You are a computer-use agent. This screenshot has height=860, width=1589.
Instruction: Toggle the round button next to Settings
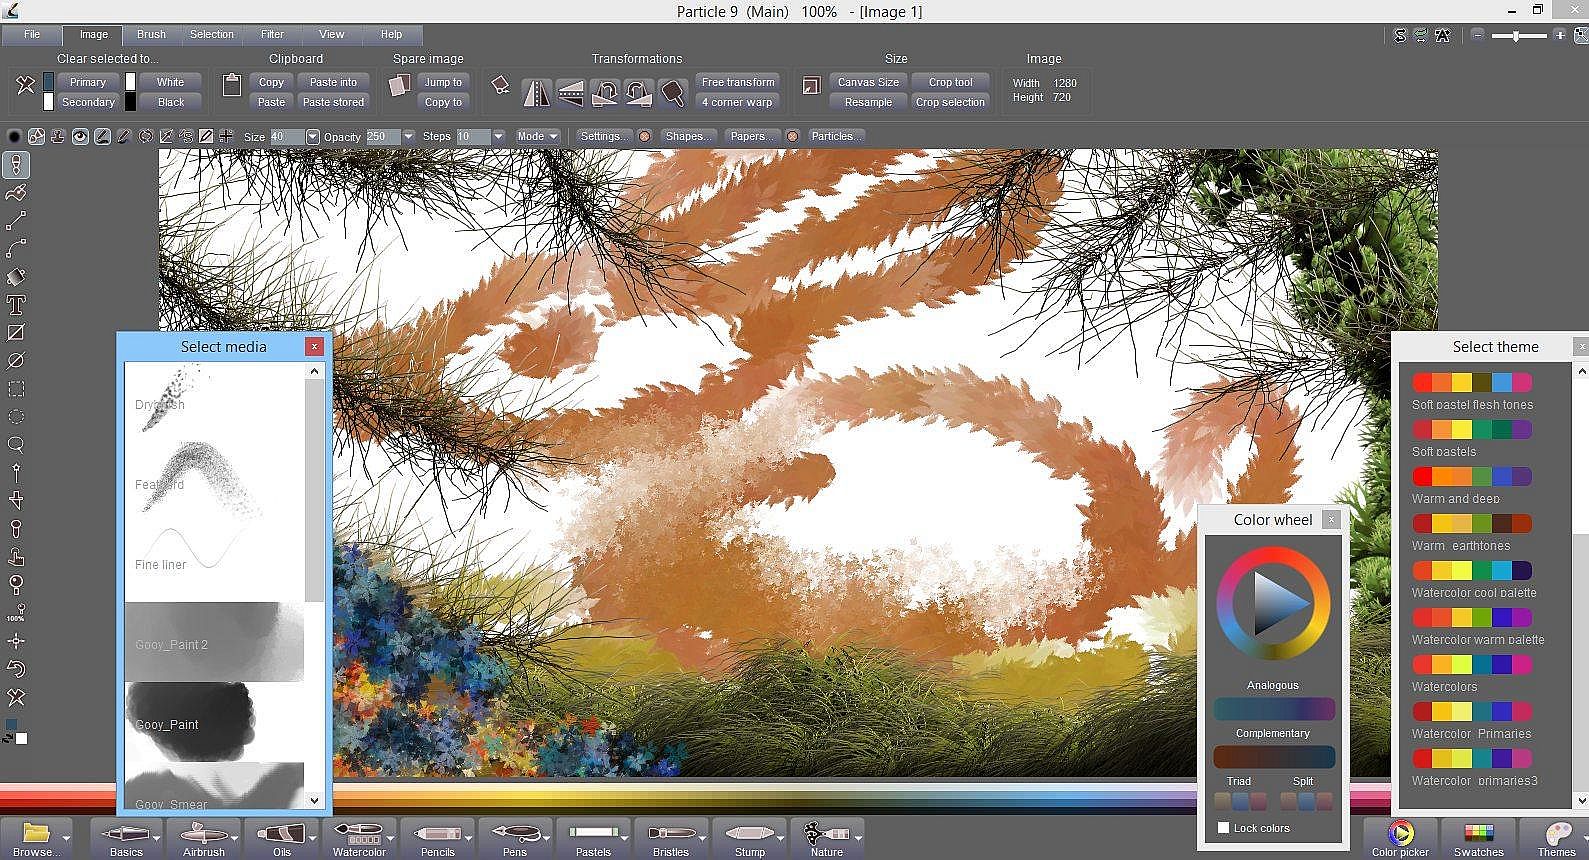[x=645, y=136]
